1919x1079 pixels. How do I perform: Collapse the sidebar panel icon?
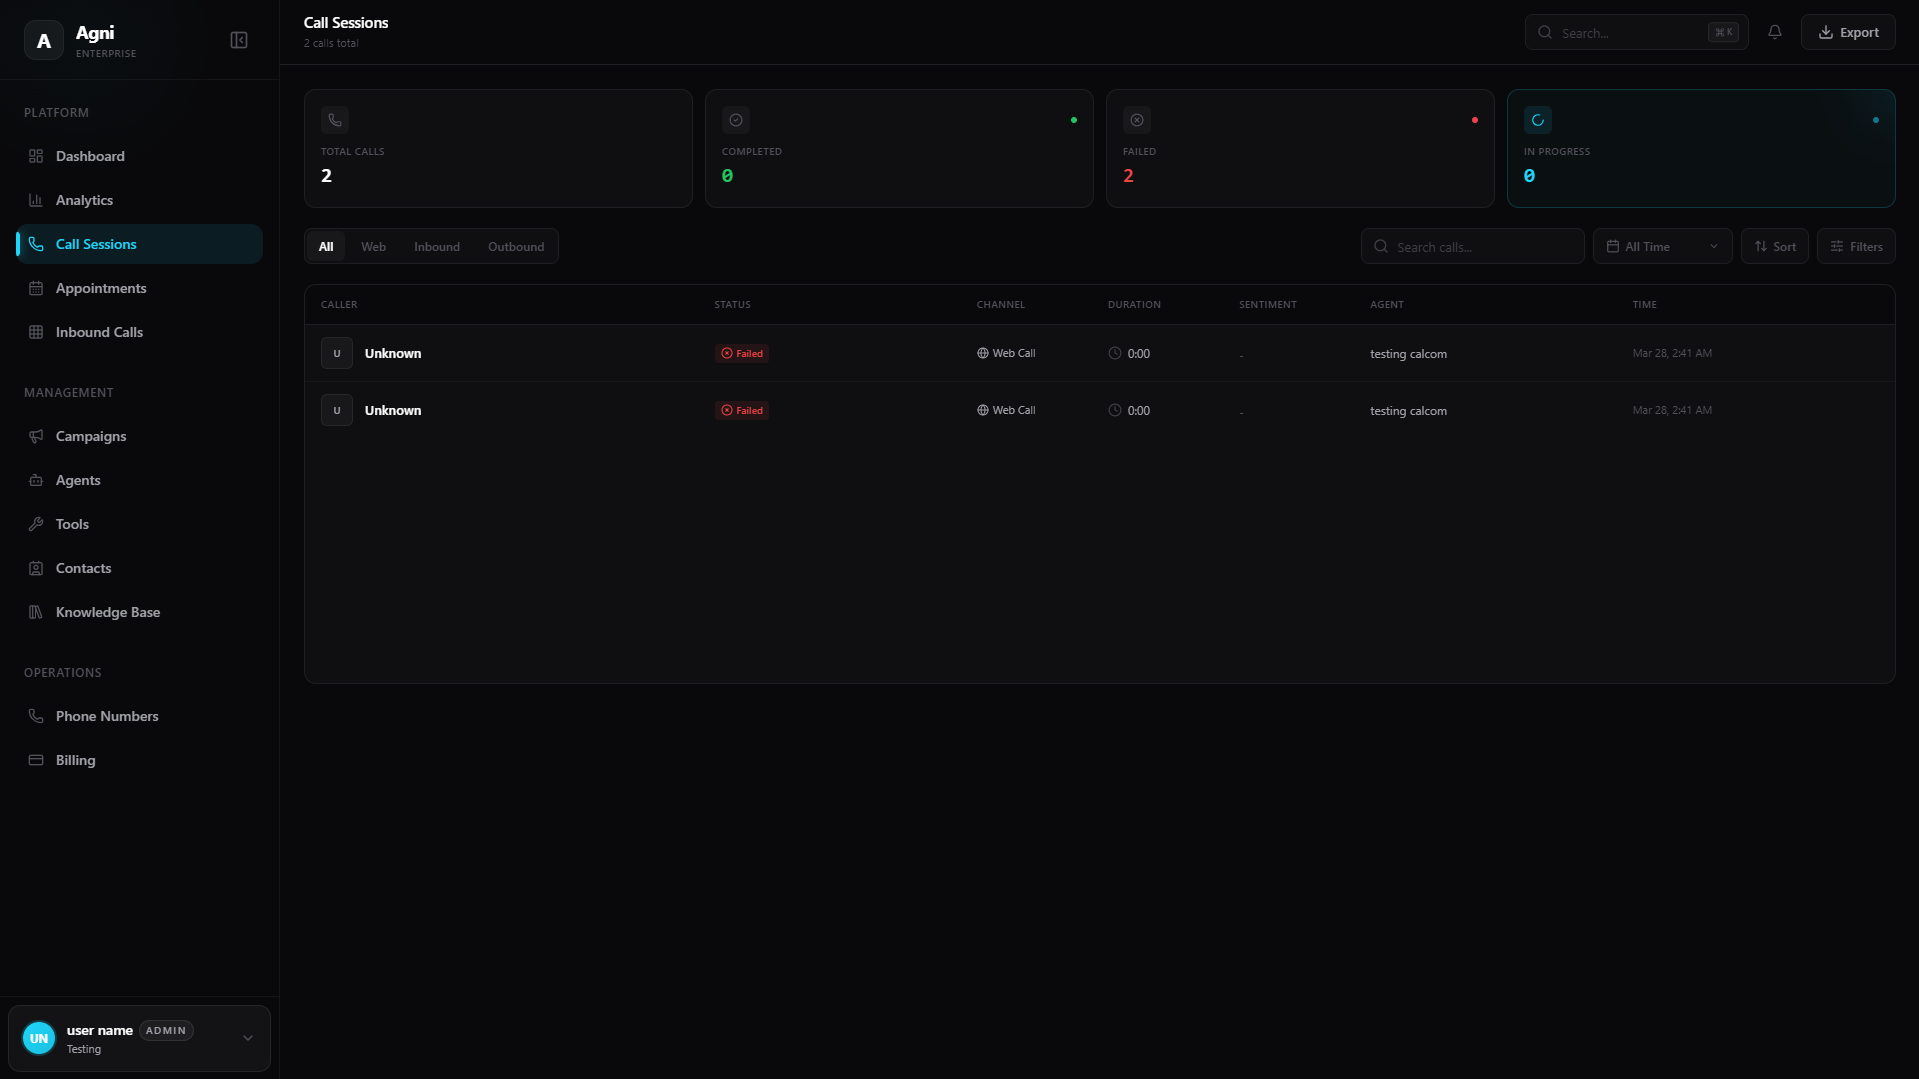pyautogui.click(x=239, y=40)
